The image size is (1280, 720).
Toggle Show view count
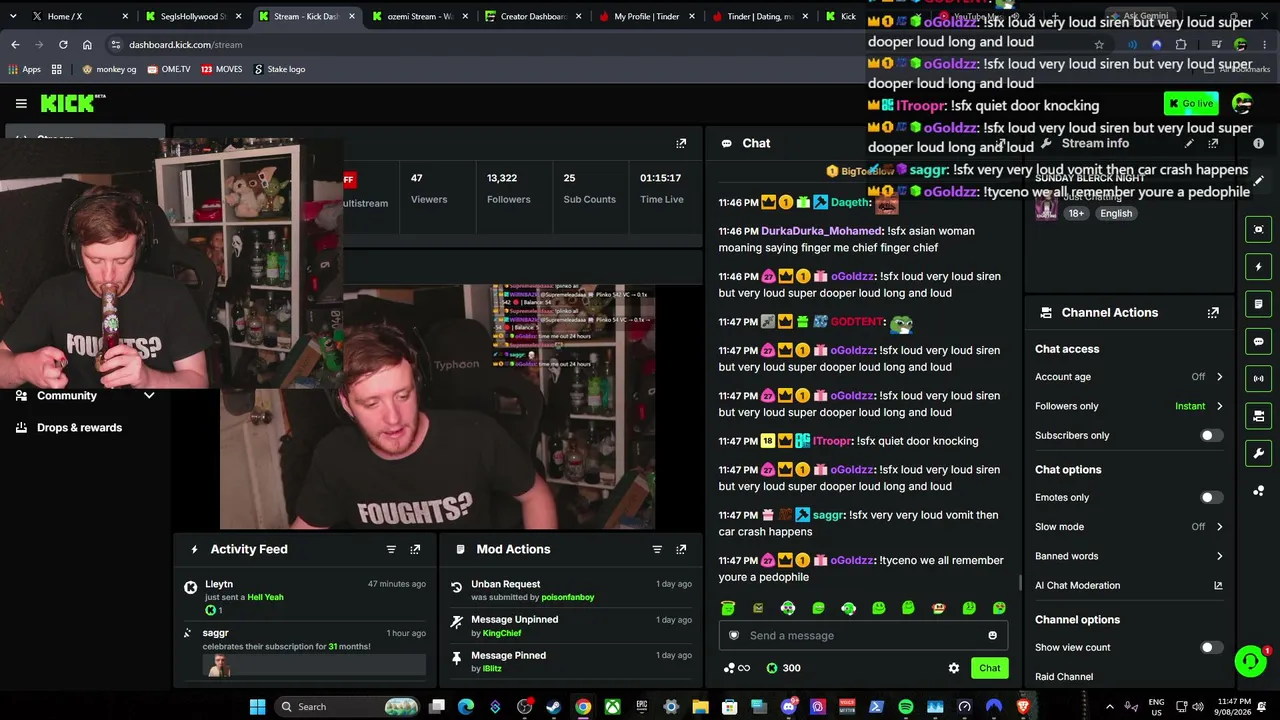(1211, 647)
